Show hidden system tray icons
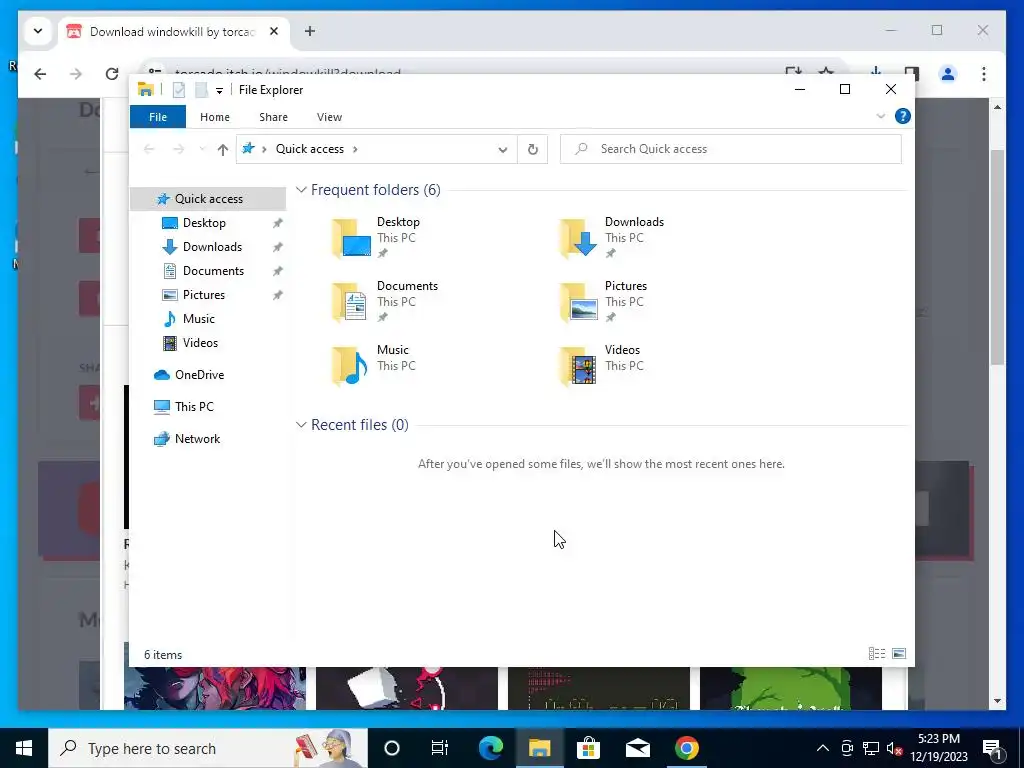 click(823, 748)
